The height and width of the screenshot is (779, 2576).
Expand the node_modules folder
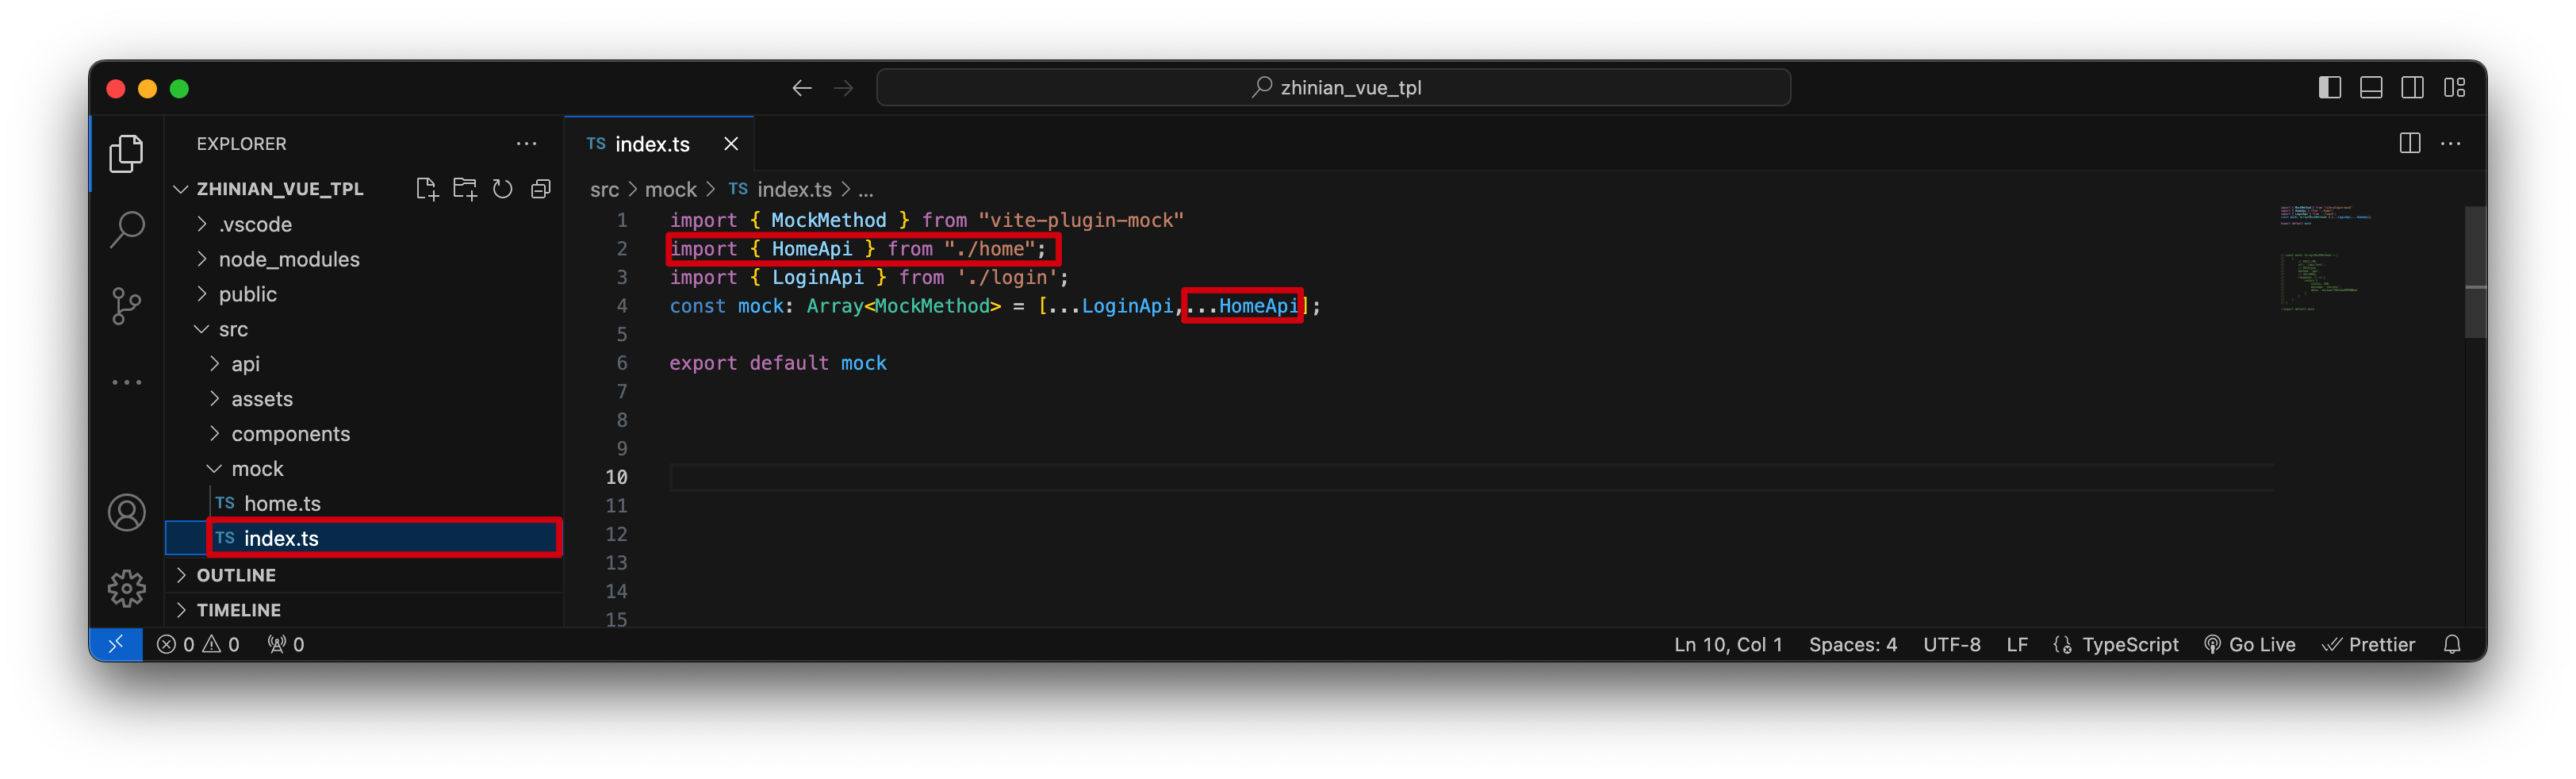tap(366, 259)
